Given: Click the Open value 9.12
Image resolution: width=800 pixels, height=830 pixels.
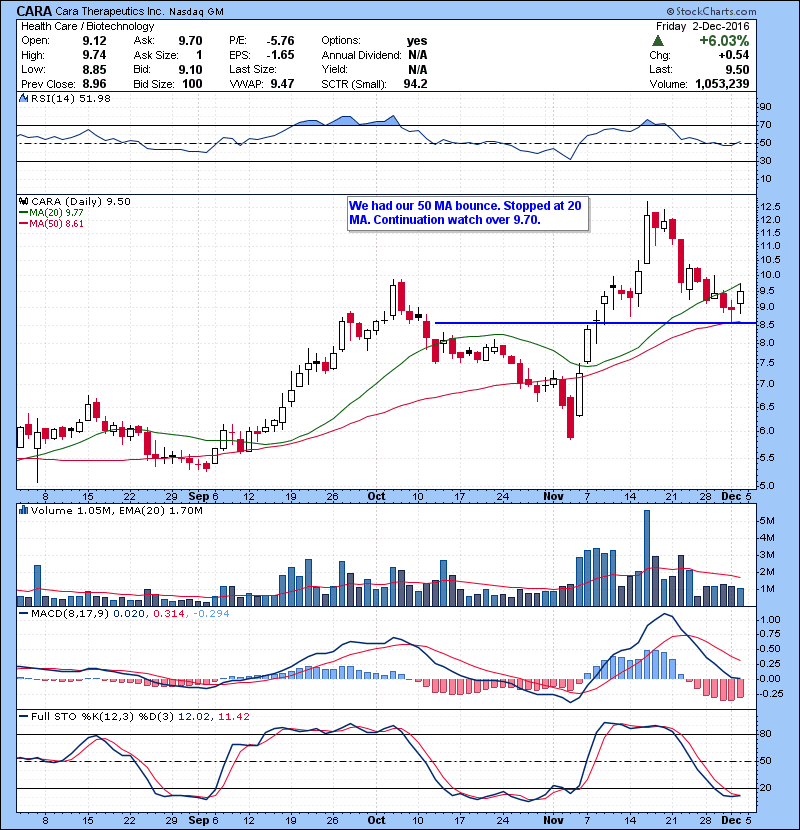Looking at the screenshot, I should 94,41.
